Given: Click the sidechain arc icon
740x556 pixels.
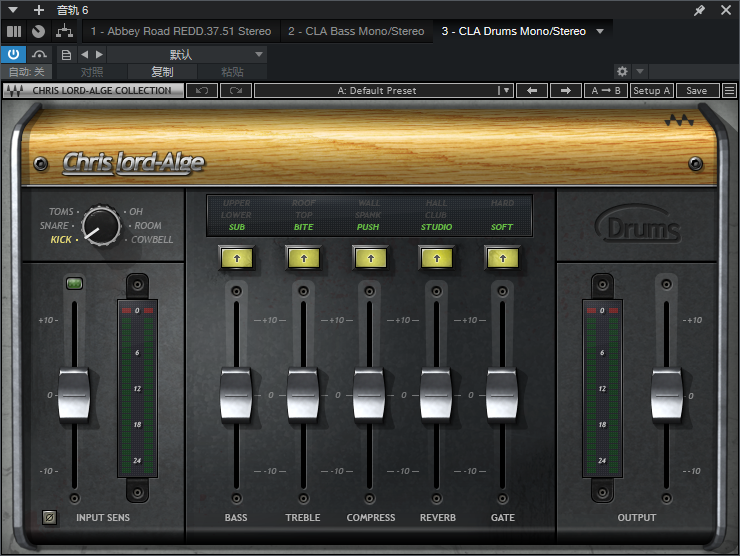Looking at the screenshot, I should [40, 54].
